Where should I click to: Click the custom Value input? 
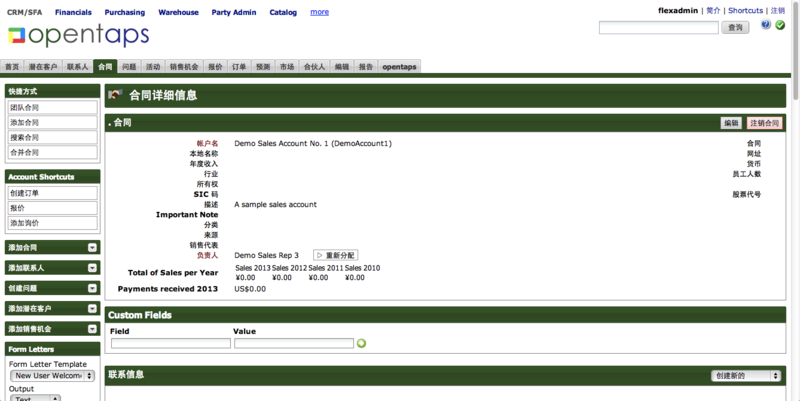[x=294, y=343]
